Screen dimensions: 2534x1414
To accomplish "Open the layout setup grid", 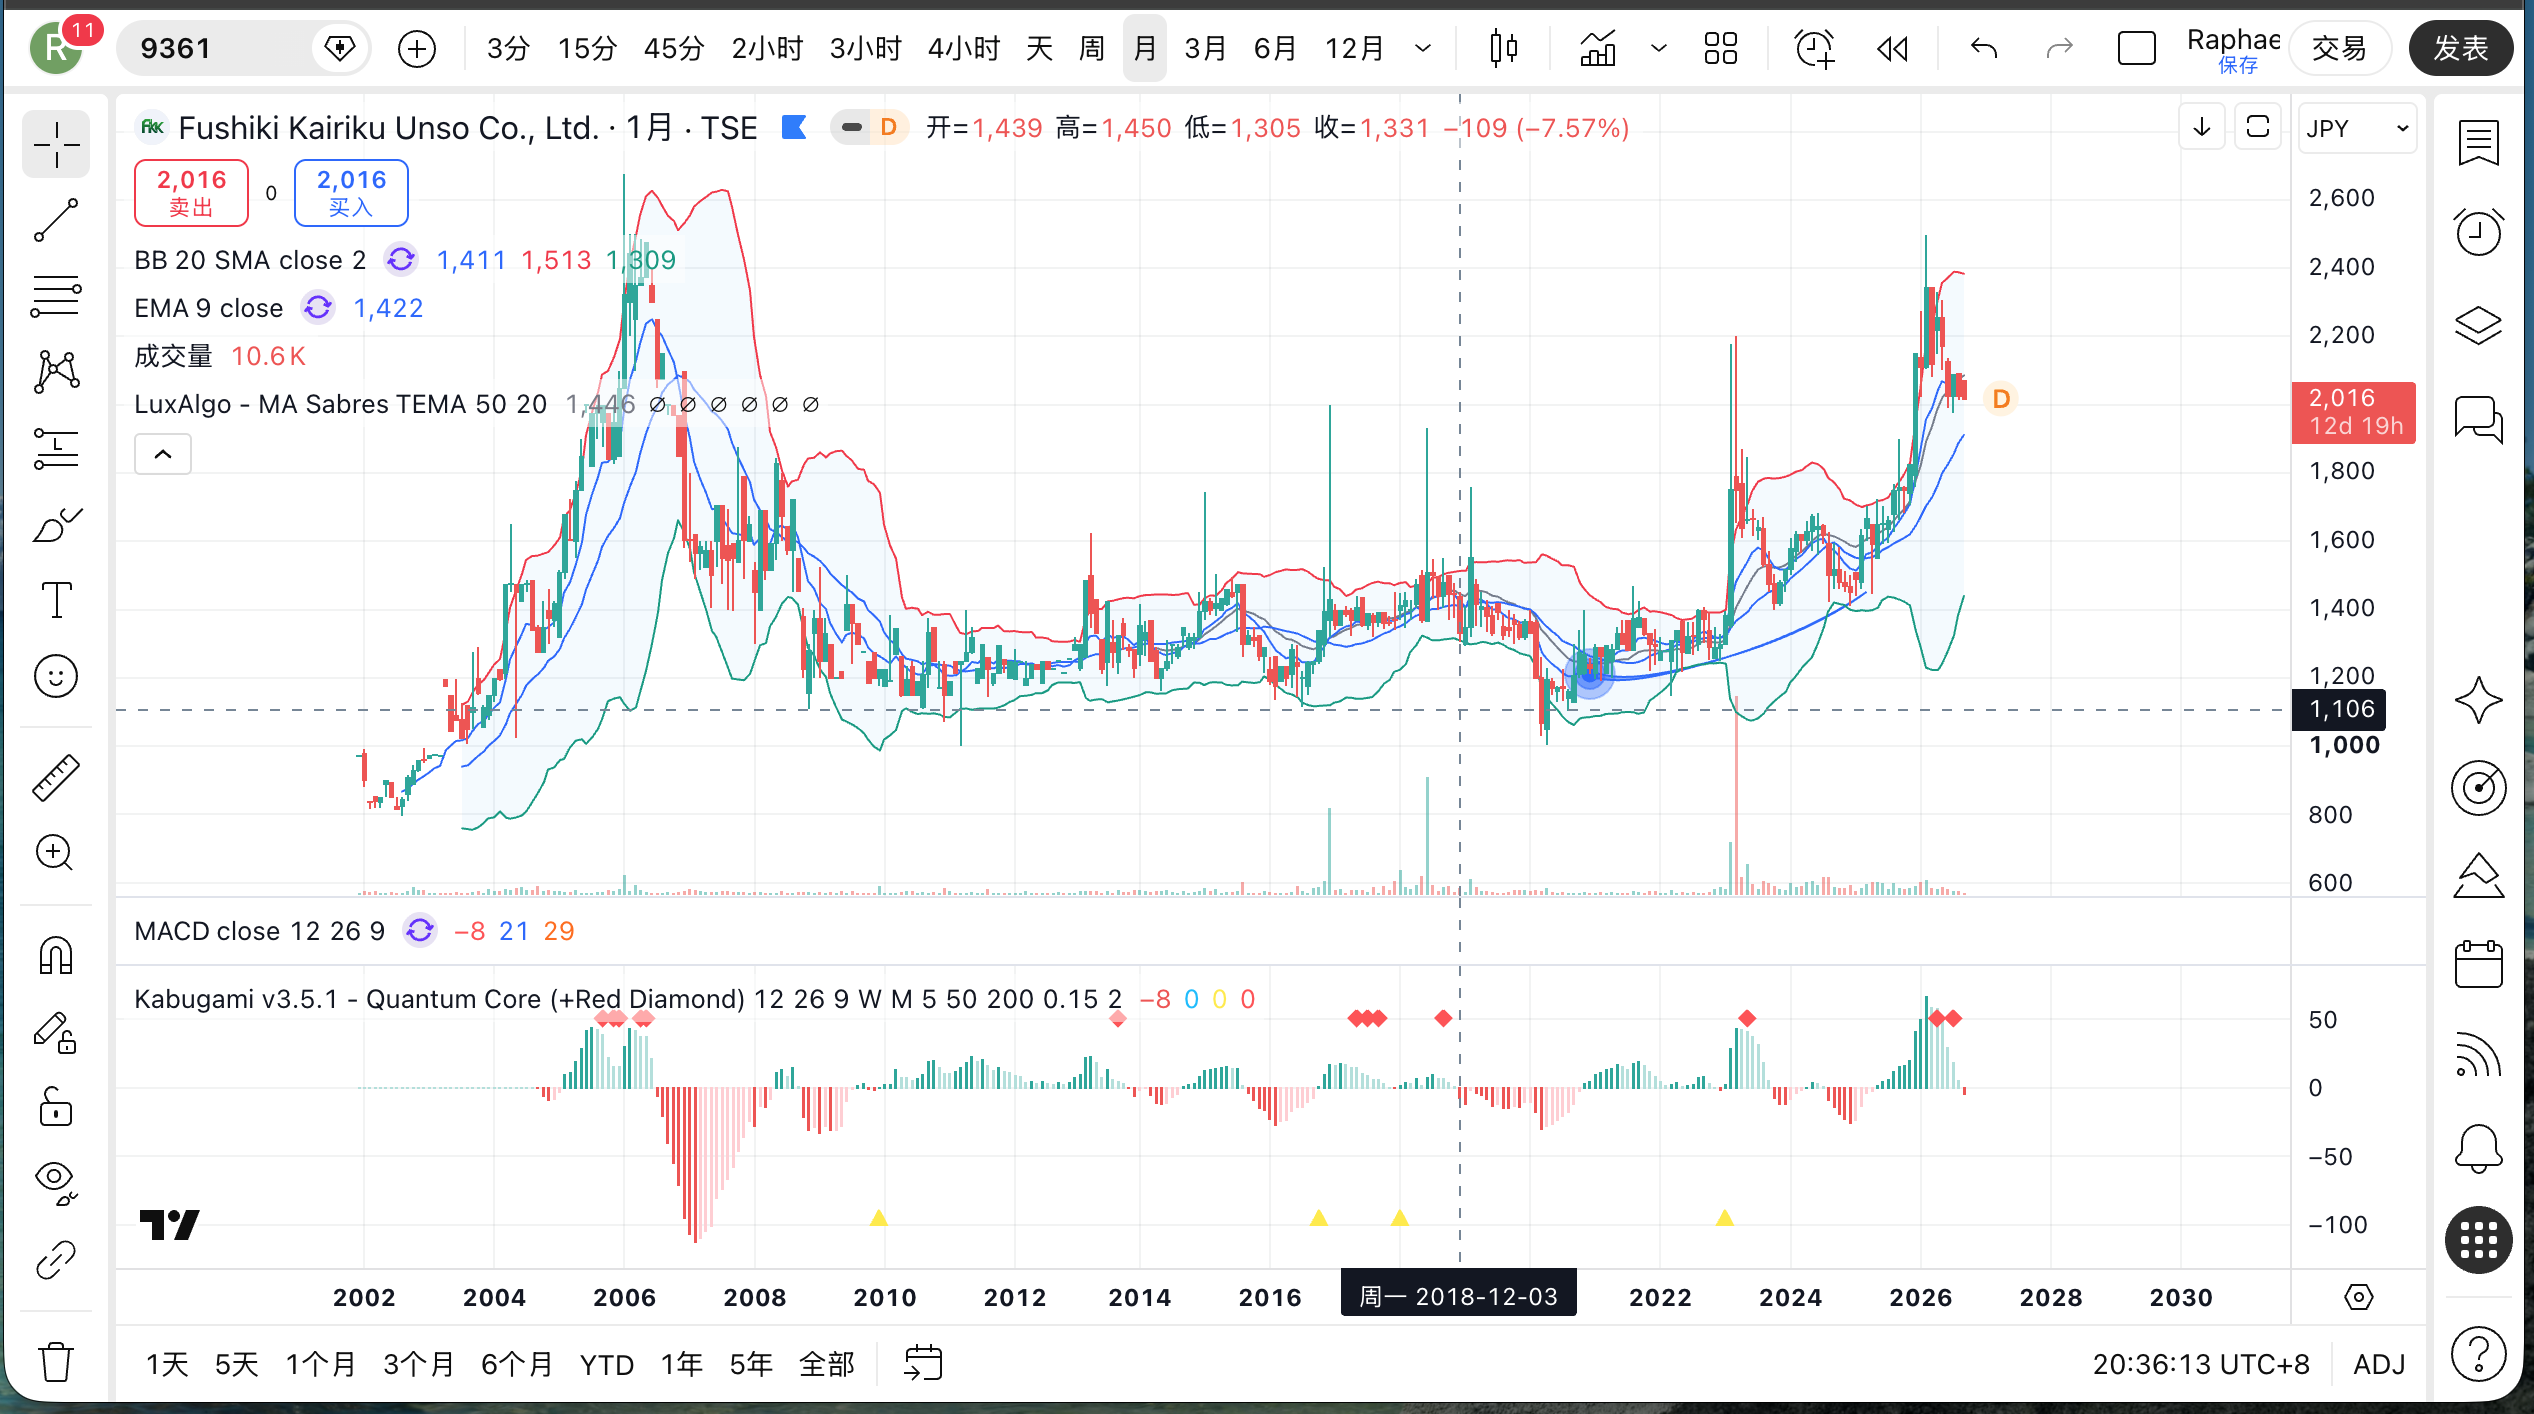I will 1721,48.
